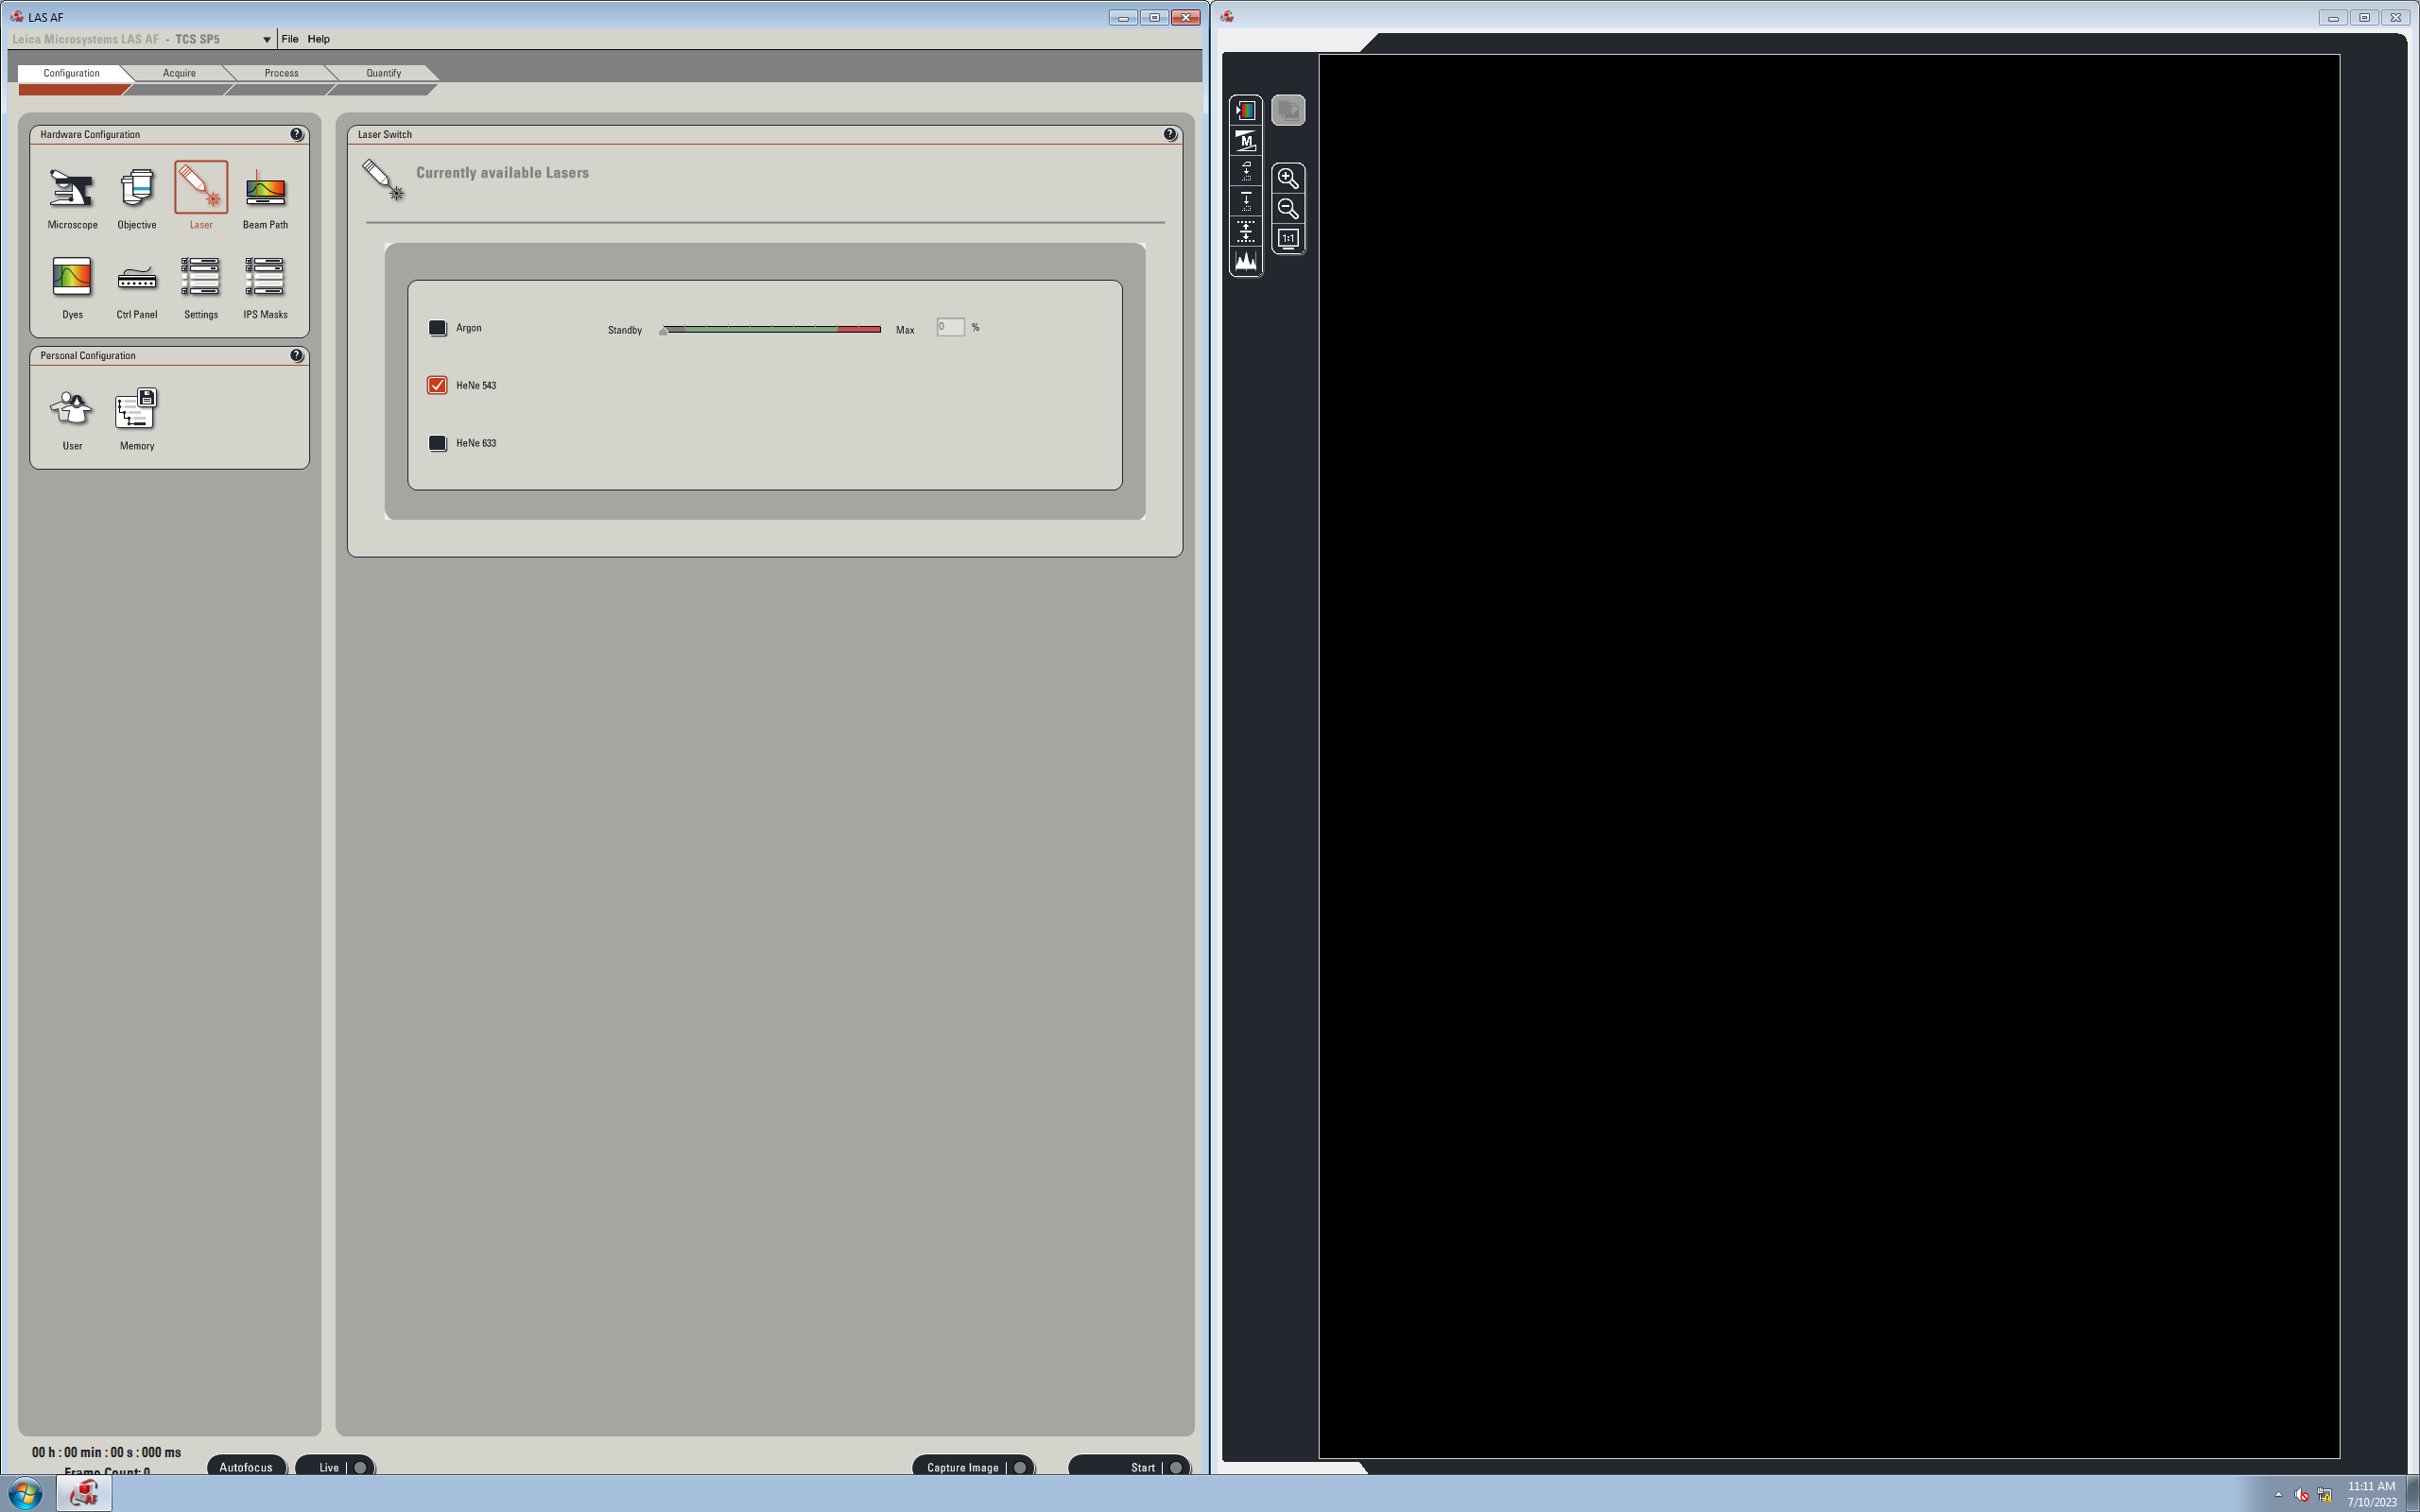
Task: Click the Autofocus button
Action: click(246, 1467)
